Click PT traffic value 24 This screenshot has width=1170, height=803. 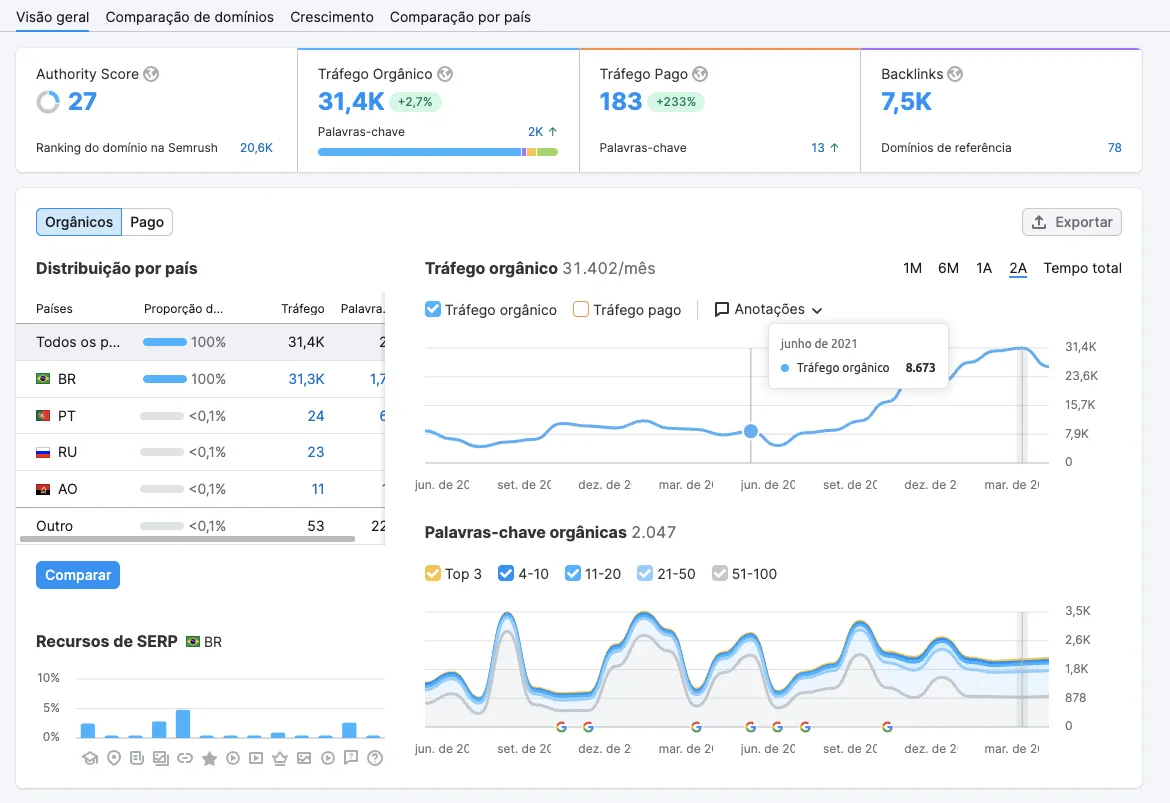click(316, 416)
